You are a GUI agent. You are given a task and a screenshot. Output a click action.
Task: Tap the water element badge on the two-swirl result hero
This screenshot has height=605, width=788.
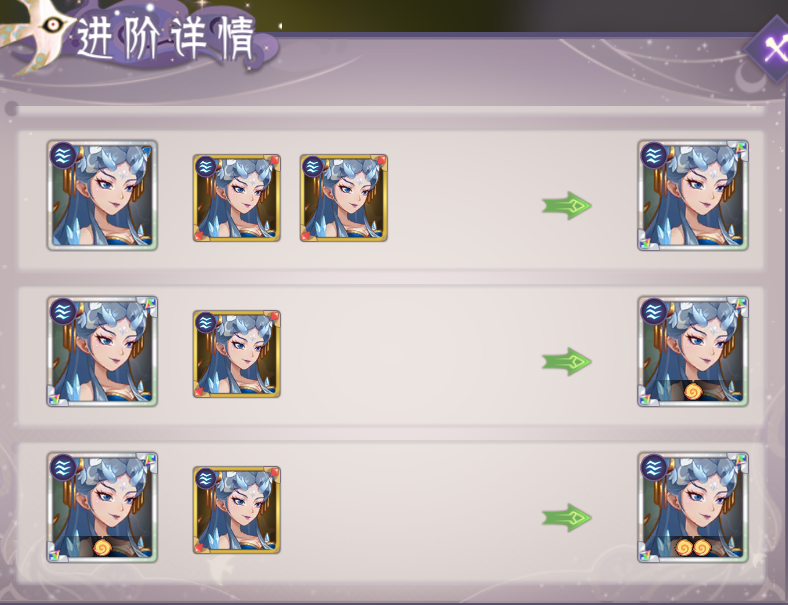[x=654, y=467]
